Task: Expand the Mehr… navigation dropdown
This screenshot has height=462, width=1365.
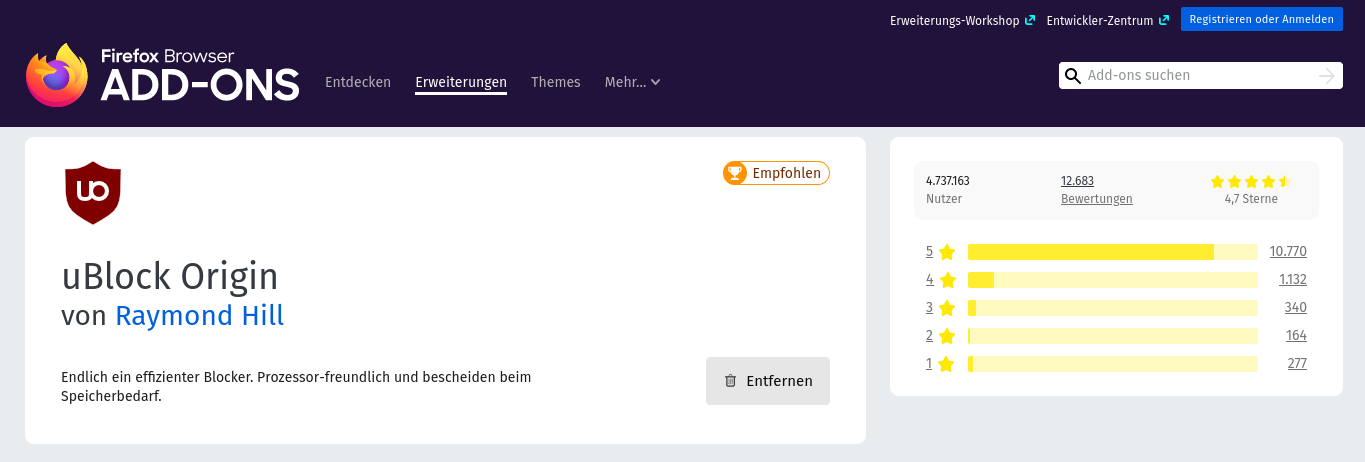Action: (x=633, y=82)
